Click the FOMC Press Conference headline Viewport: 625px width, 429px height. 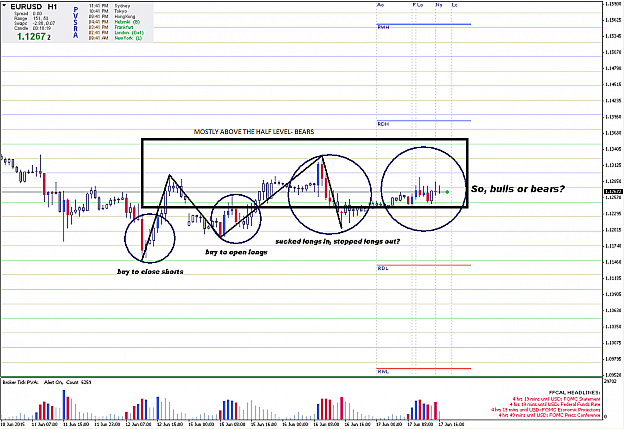[x=549, y=415]
